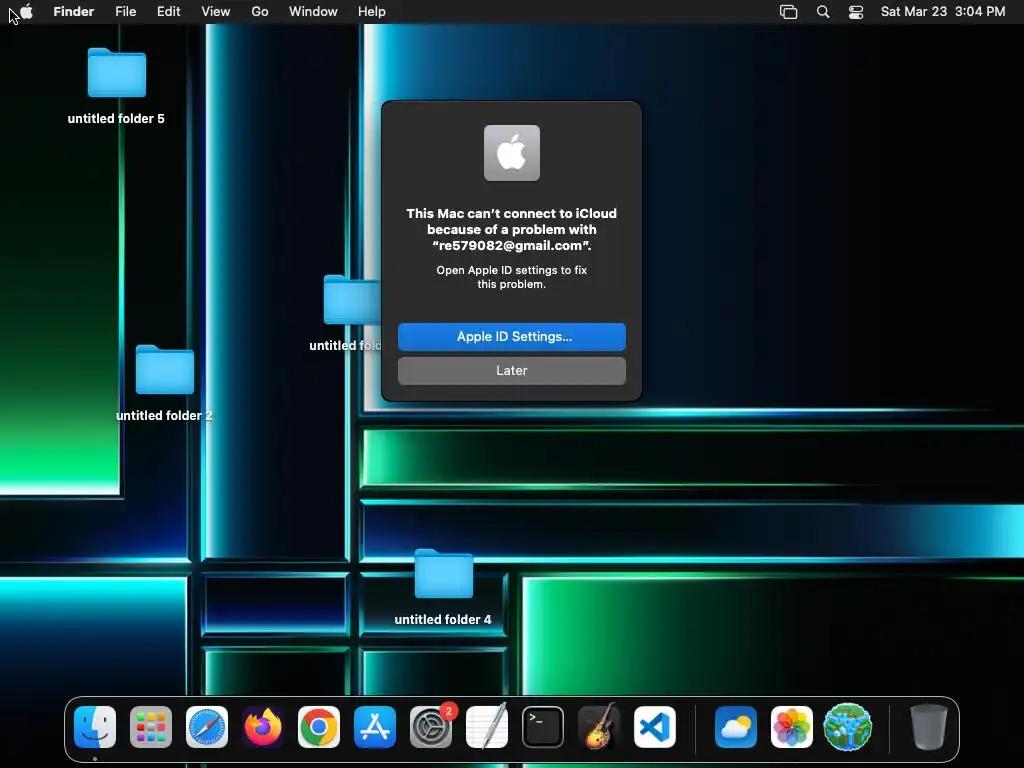
Task: Open System Settings with badge in Dock
Action: 431,727
